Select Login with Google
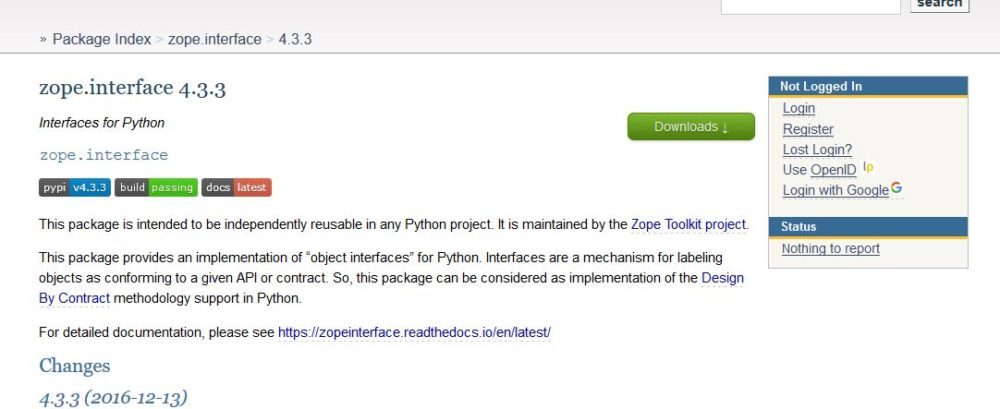Screen dimensions: 1000x409 click(x=835, y=190)
